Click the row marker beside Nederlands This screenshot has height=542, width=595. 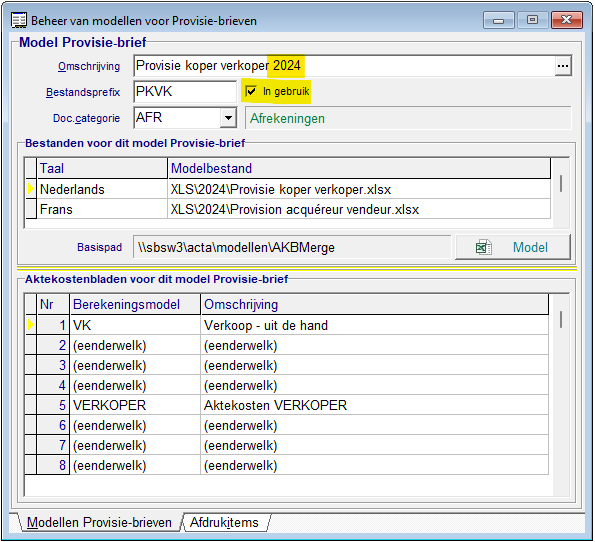[x=31, y=189]
